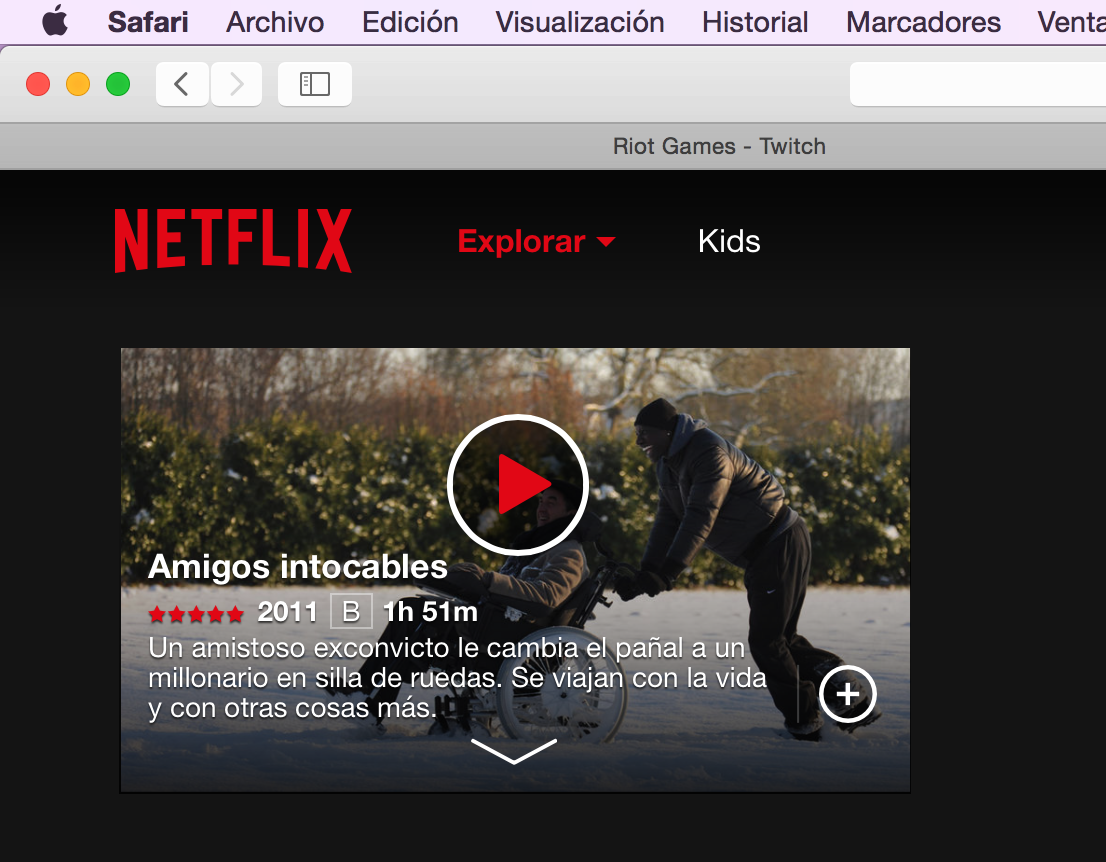The width and height of the screenshot is (1106, 862).
Task: Expand details with the down chevron
Action: [x=514, y=751]
